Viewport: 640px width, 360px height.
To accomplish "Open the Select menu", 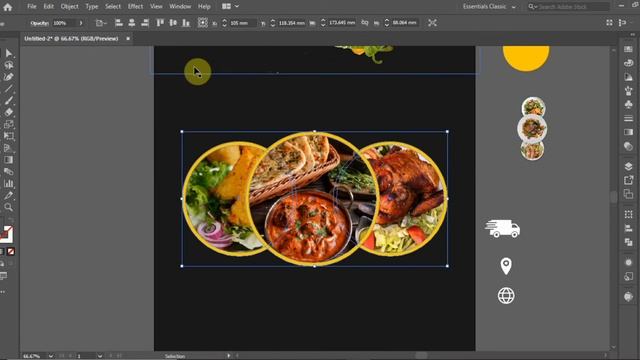I will tap(113, 7).
